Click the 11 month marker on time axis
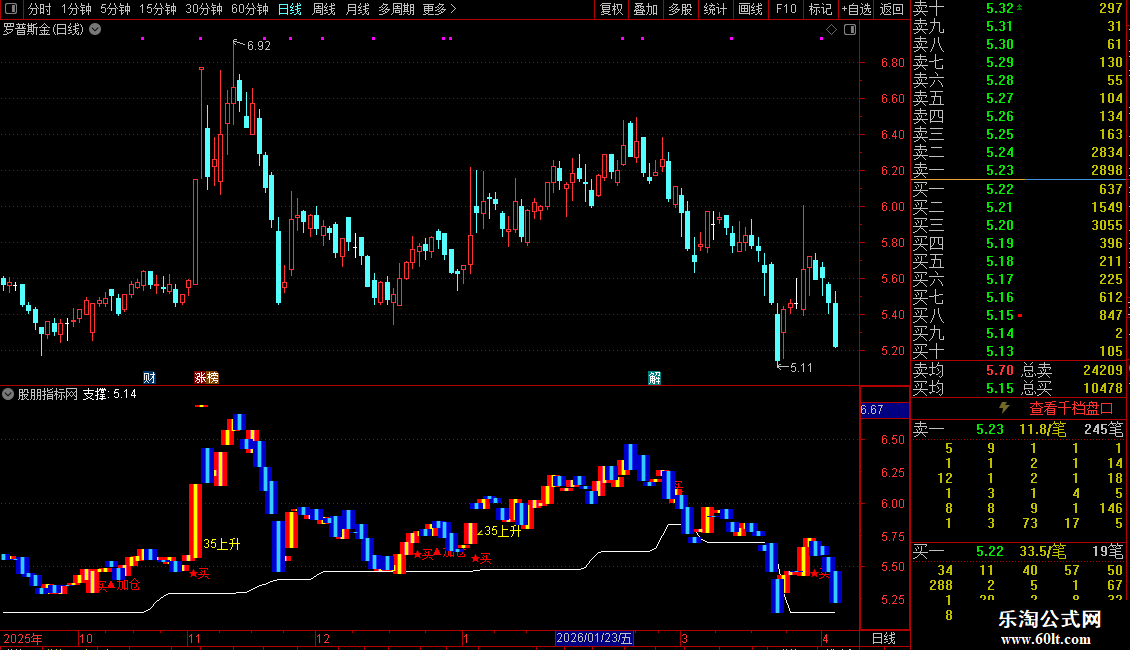The width and height of the screenshot is (1130, 650). (x=194, y=638)
